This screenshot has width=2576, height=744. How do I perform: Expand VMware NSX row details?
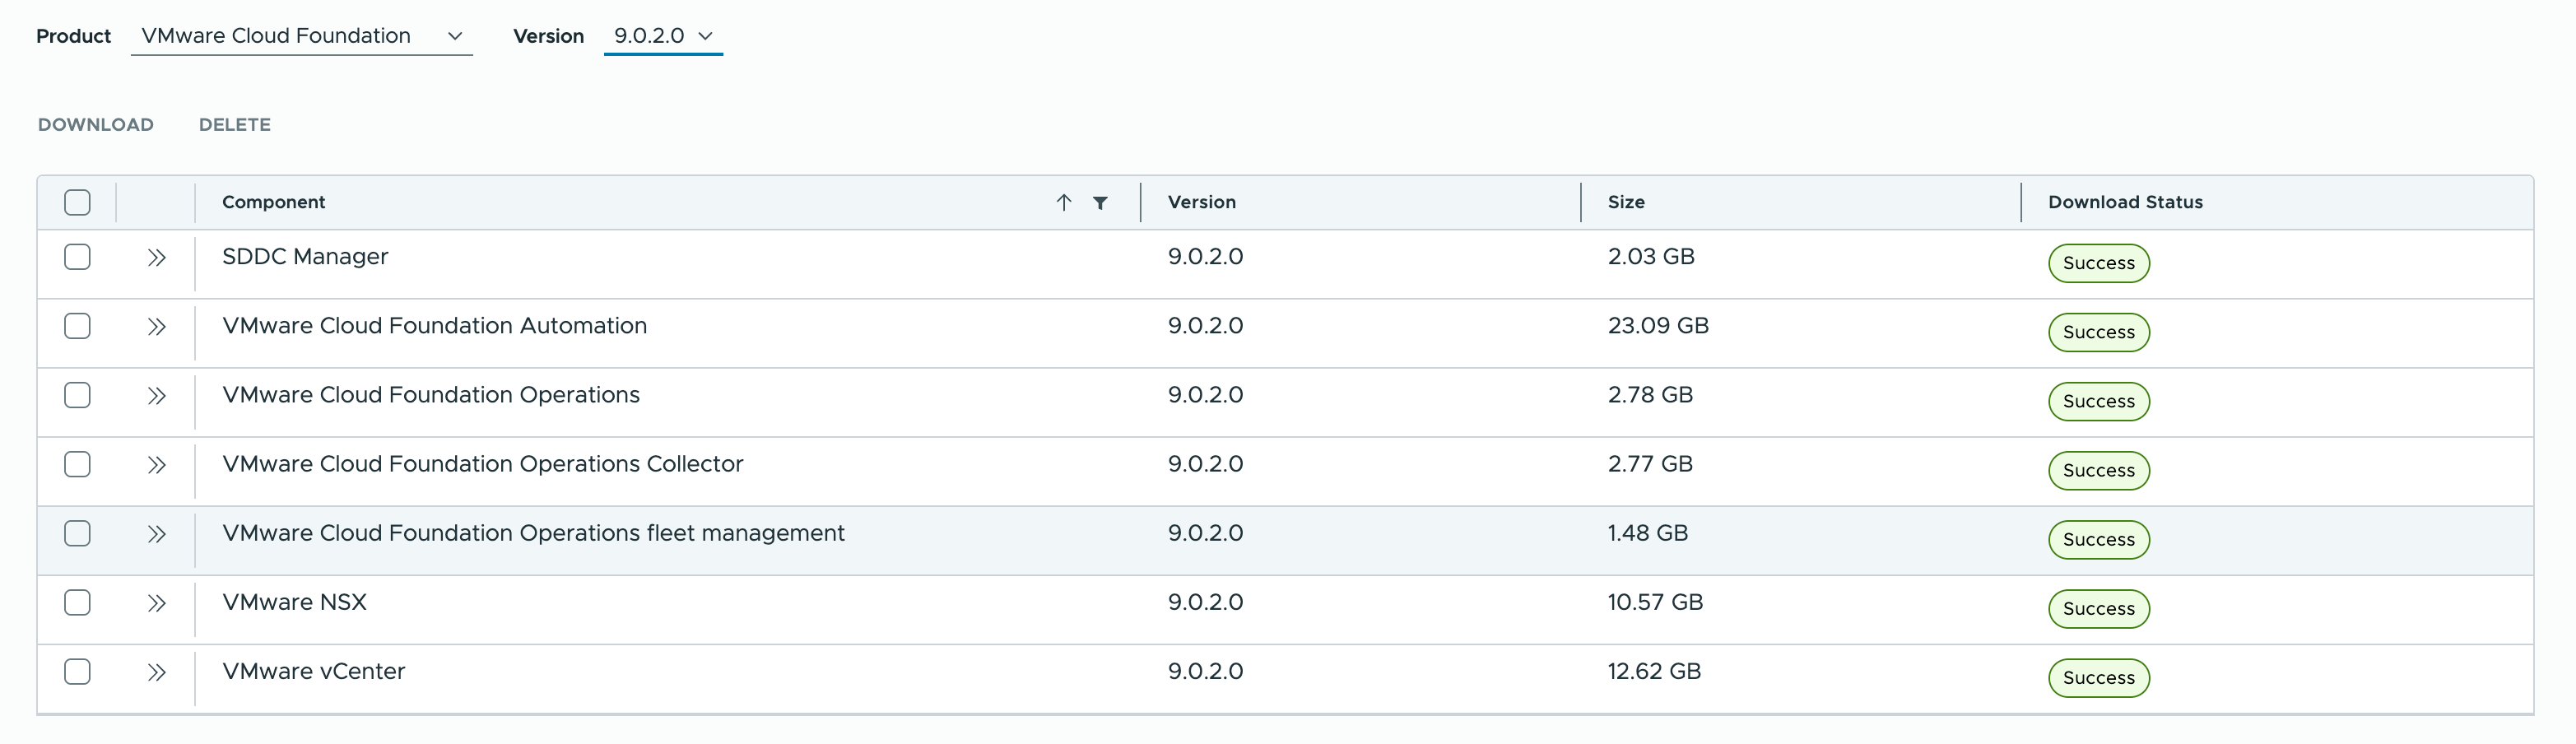click(x=156, y=603)
